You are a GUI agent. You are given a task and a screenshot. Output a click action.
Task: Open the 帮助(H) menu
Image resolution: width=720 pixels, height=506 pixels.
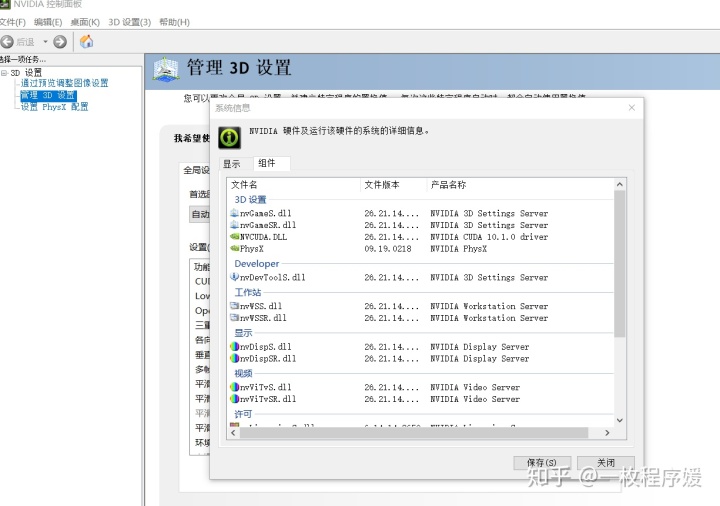(174, 22)
